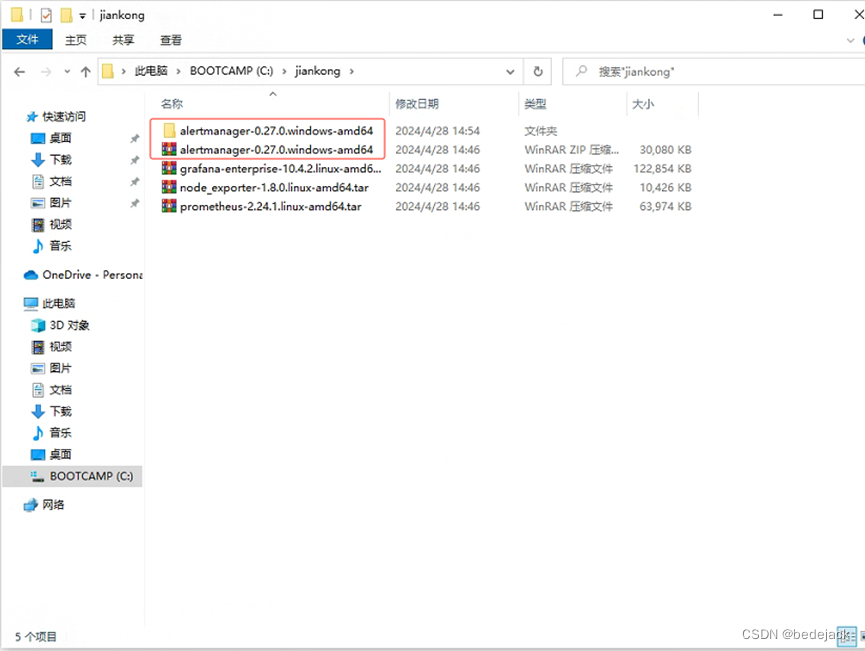This screenshot has width=865, height=651.
Task: Open pinned 桌面 under quick access
Action: pyautogui.click(x=60, y=138)
